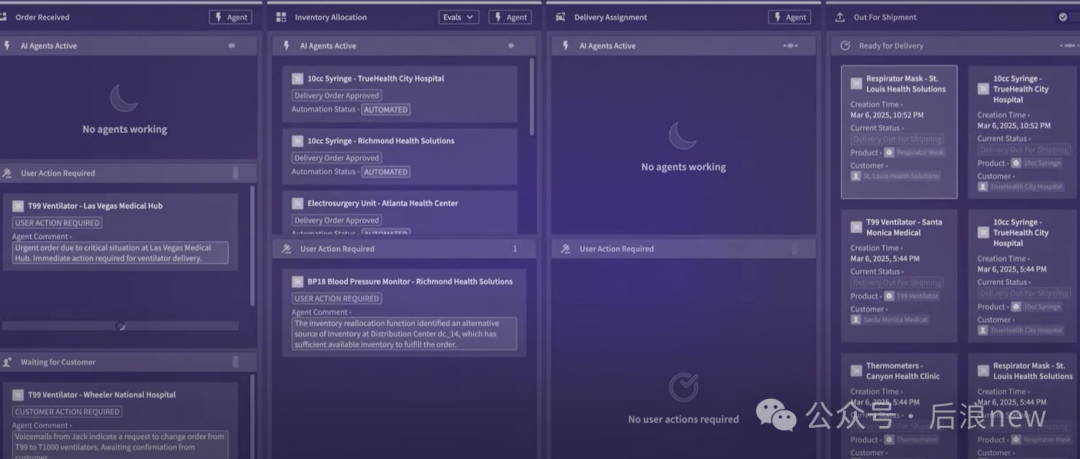Collapse User Action Required in Order Received
The image size is (1080, 459).
(x=235, y=173)
